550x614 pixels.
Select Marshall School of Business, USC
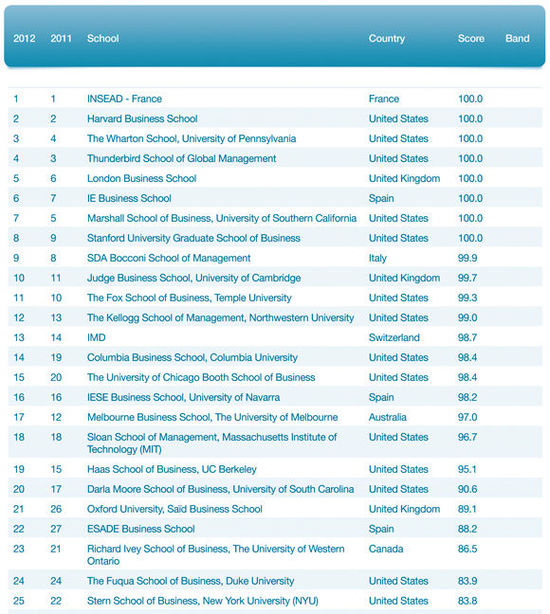pos(222,218)
